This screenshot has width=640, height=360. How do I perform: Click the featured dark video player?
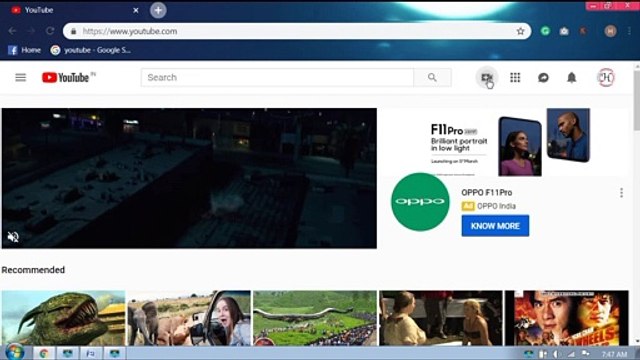[189, 178]
